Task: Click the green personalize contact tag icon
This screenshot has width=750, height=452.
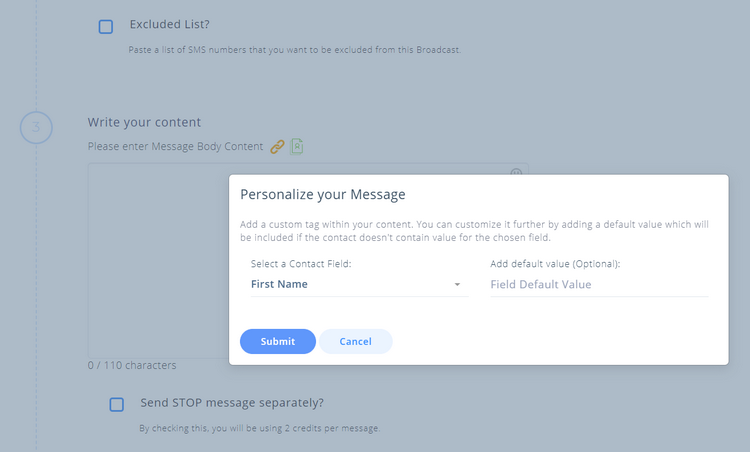Action: point(297,146)
